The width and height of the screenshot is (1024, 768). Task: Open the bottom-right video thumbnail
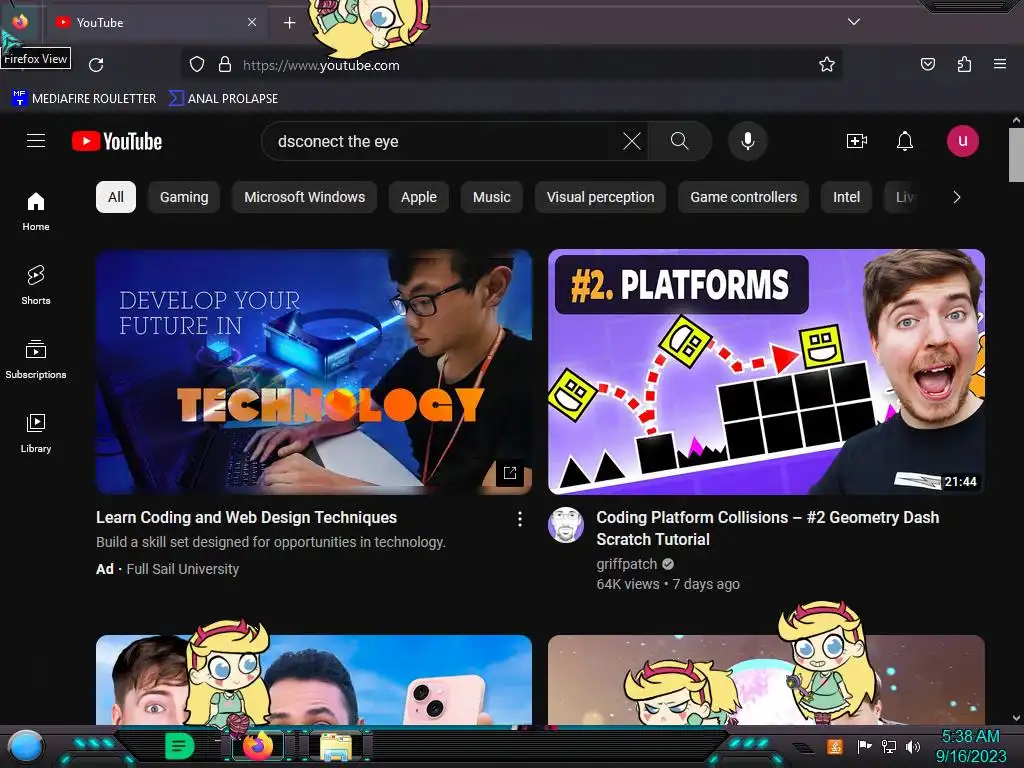point(766,679)
